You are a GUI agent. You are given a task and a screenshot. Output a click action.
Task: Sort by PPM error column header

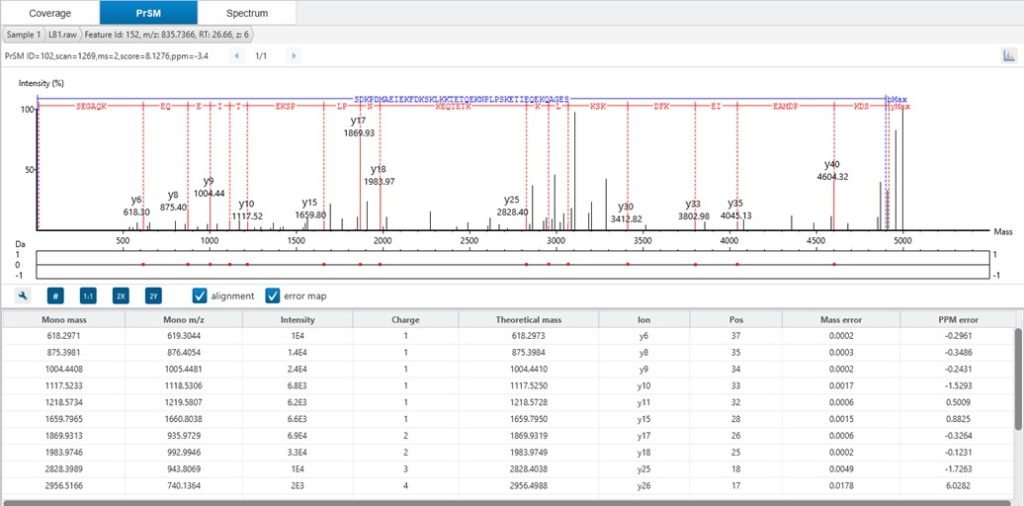[958, 320]
